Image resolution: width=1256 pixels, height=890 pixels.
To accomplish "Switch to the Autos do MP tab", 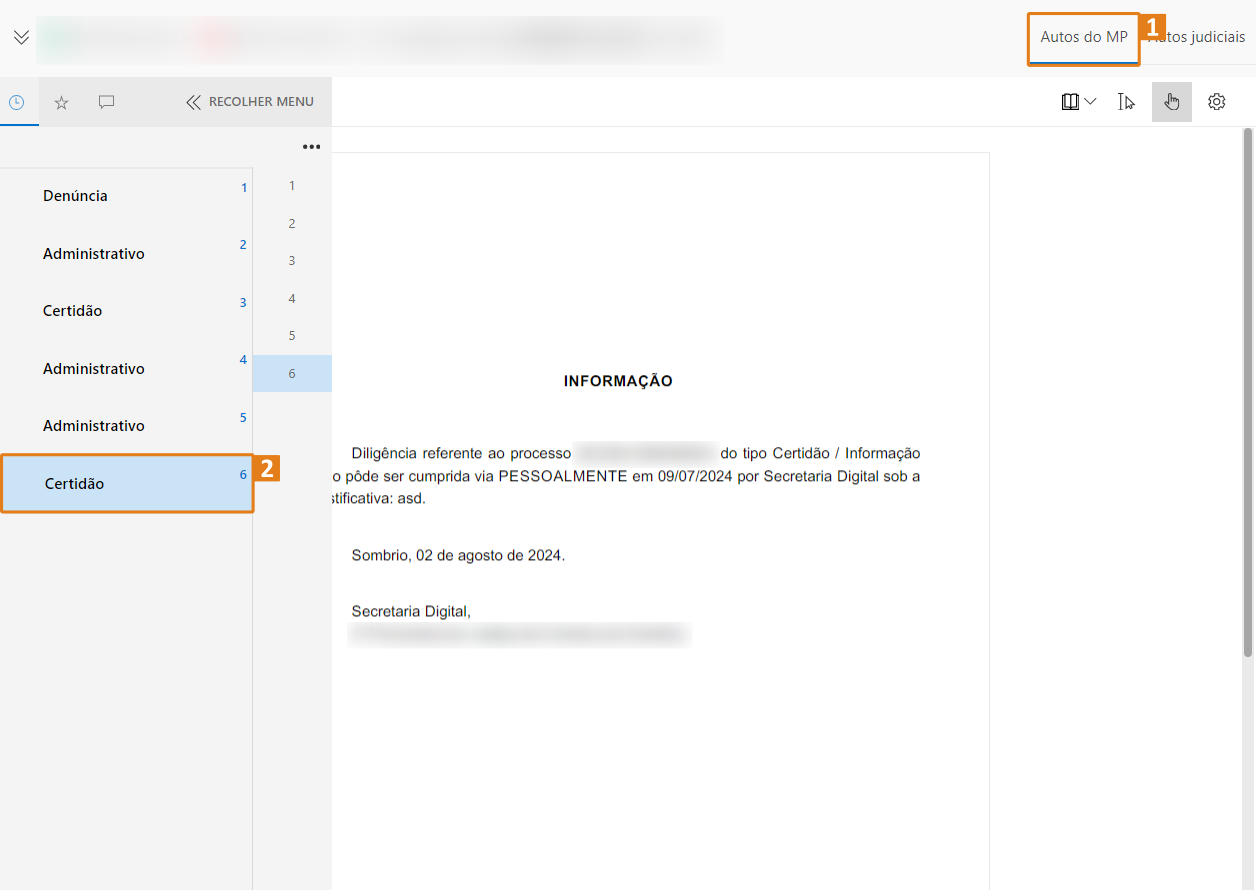I will point(1083,37).
